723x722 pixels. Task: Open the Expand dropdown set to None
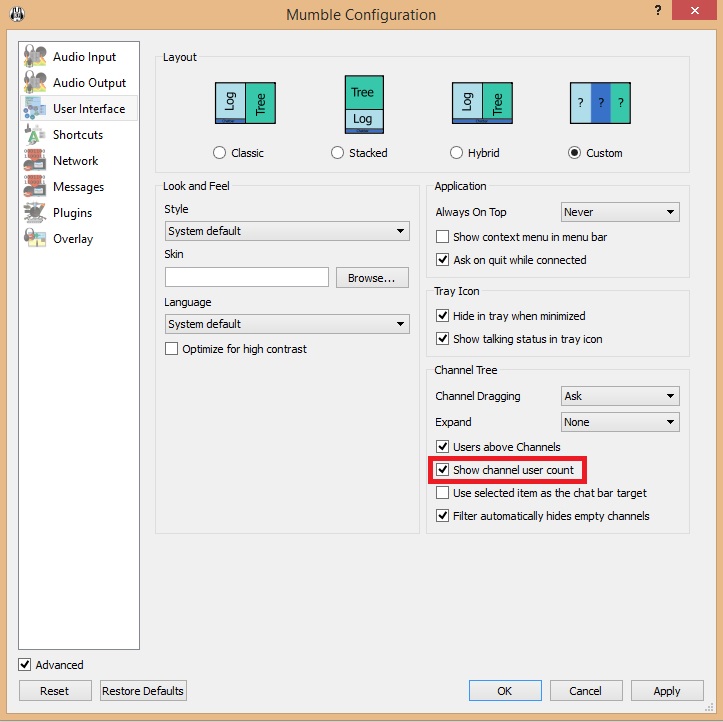pyautogui.click(x=620, y=422)
